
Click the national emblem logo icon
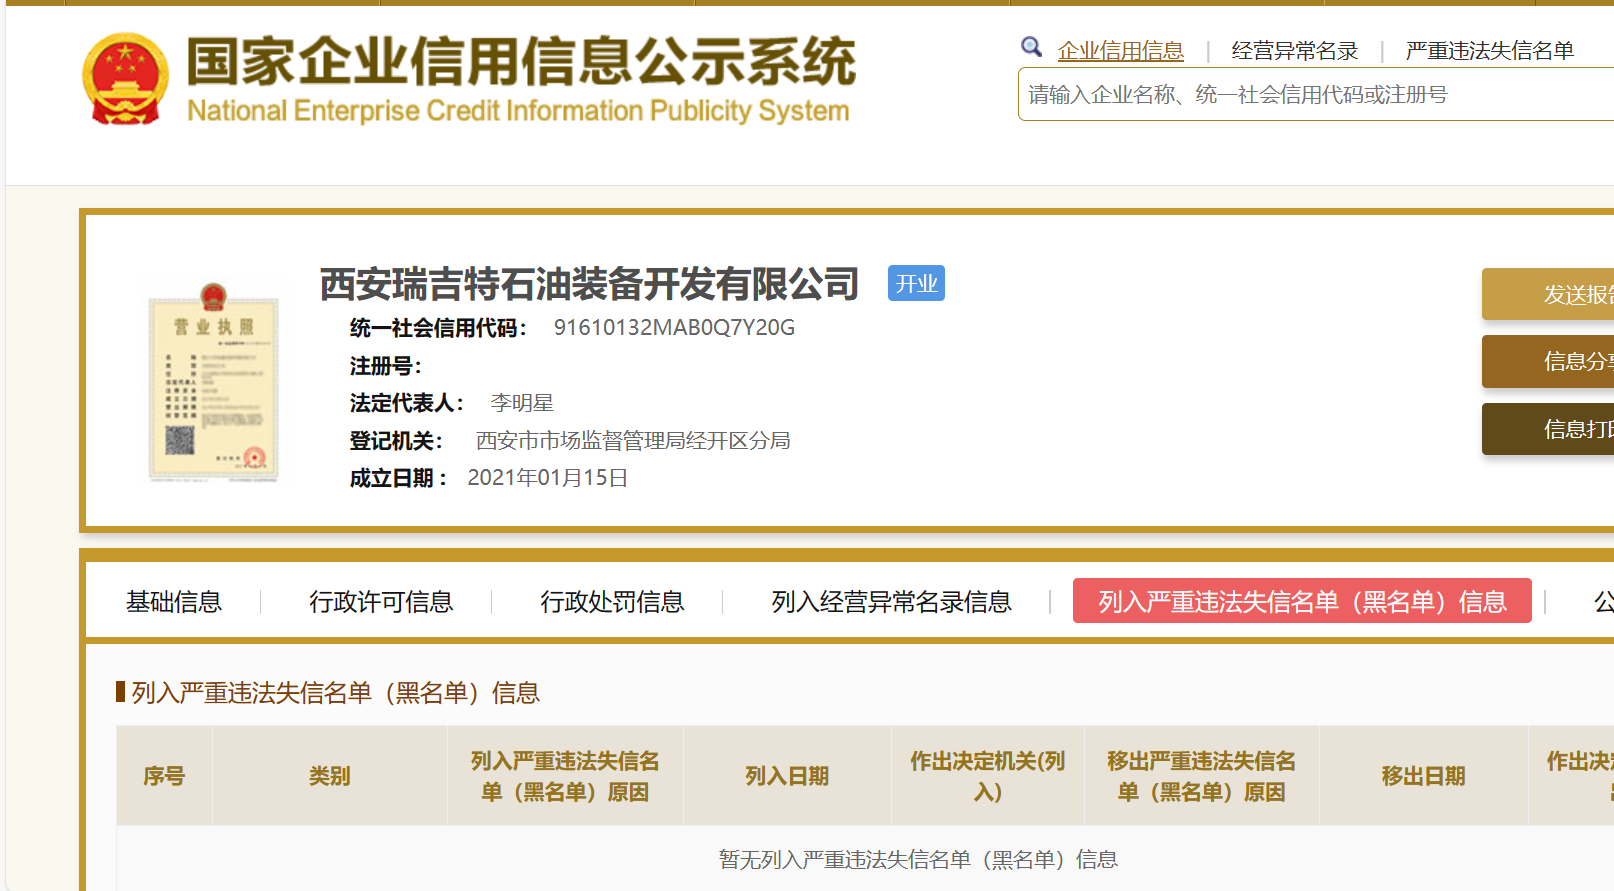coord(125,79)
